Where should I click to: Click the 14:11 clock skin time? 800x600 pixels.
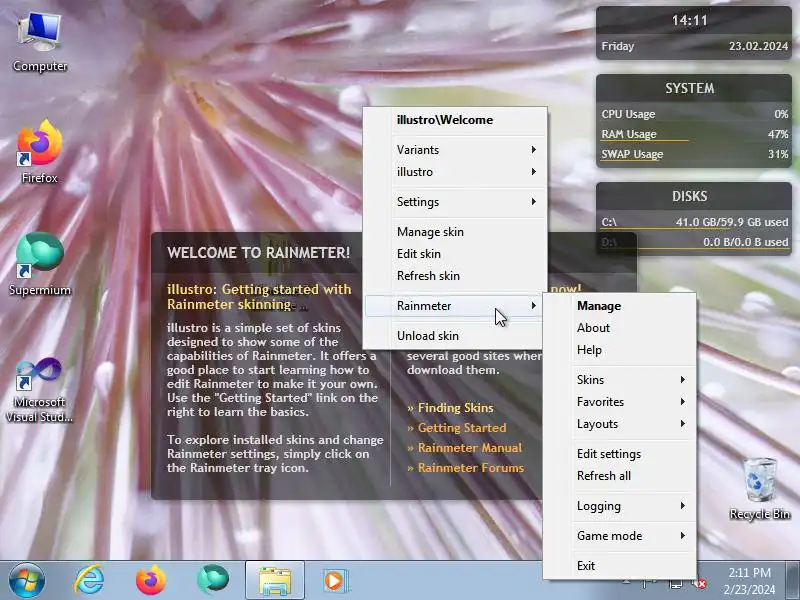click(x=689, y=20)
